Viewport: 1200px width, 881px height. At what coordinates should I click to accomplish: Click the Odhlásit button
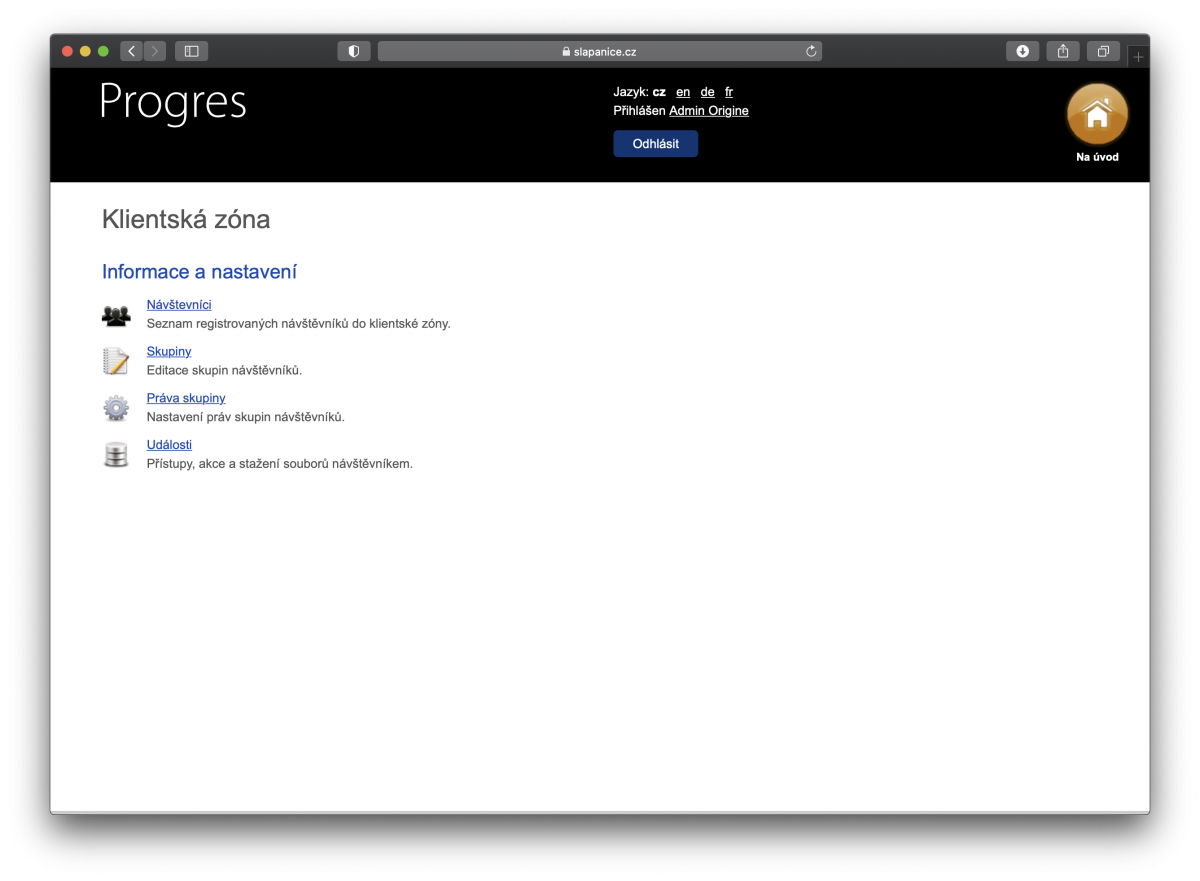click(655, 143)
